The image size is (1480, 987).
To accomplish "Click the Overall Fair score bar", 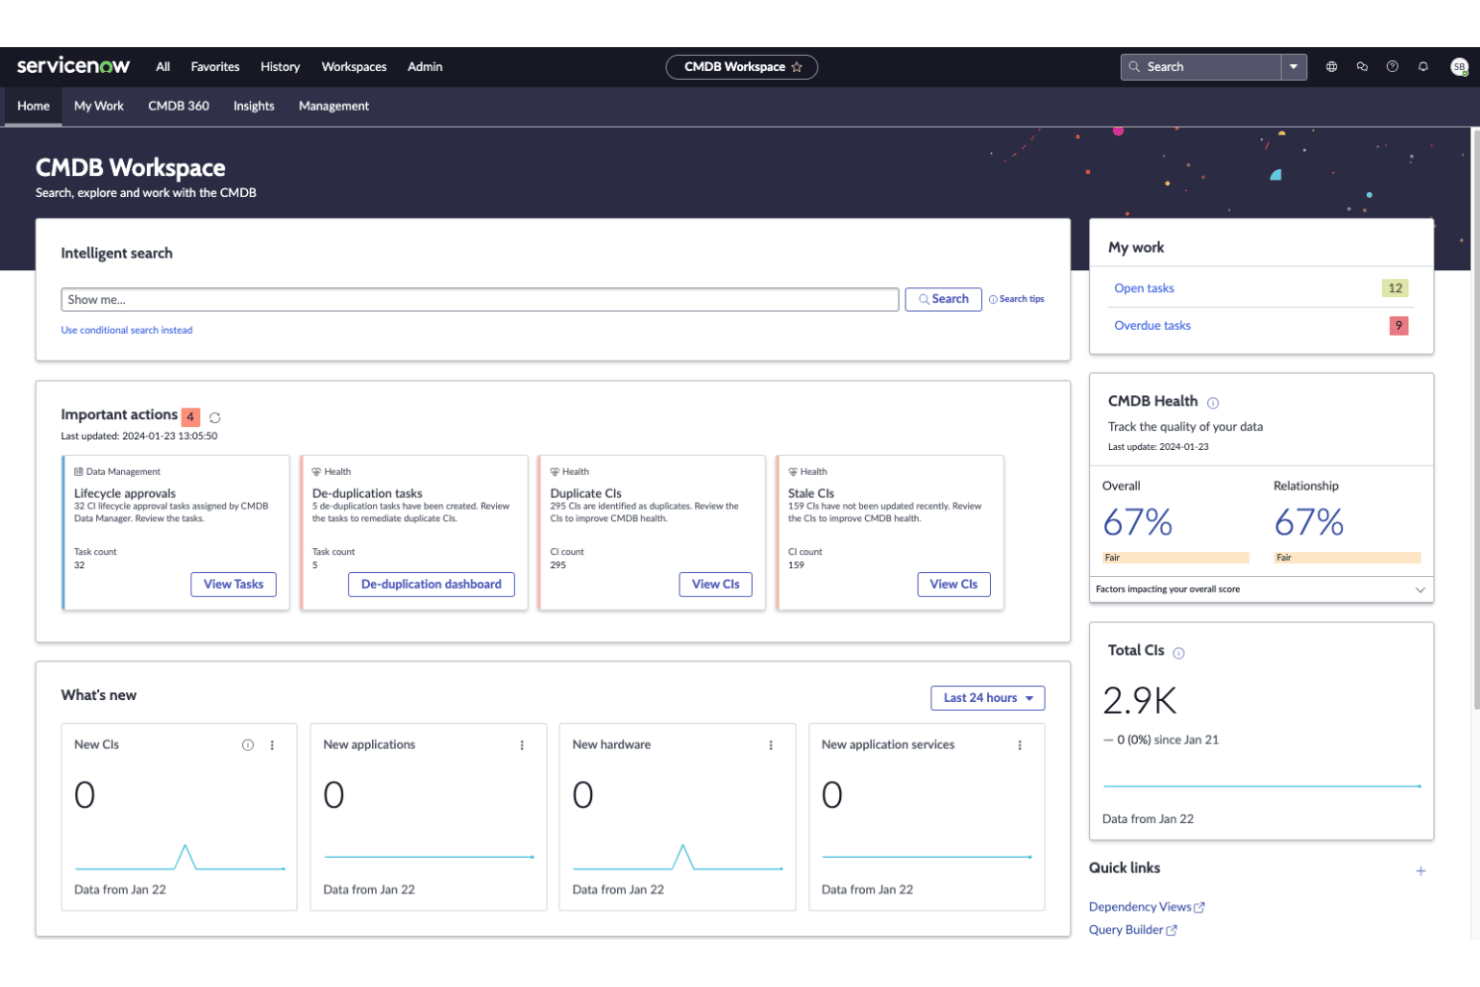I will point(1176,558).
